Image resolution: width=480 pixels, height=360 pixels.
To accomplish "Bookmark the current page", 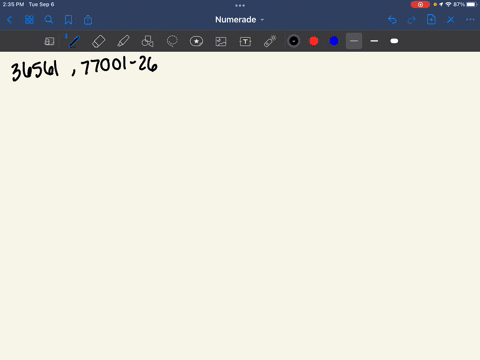I will [68, 20].
